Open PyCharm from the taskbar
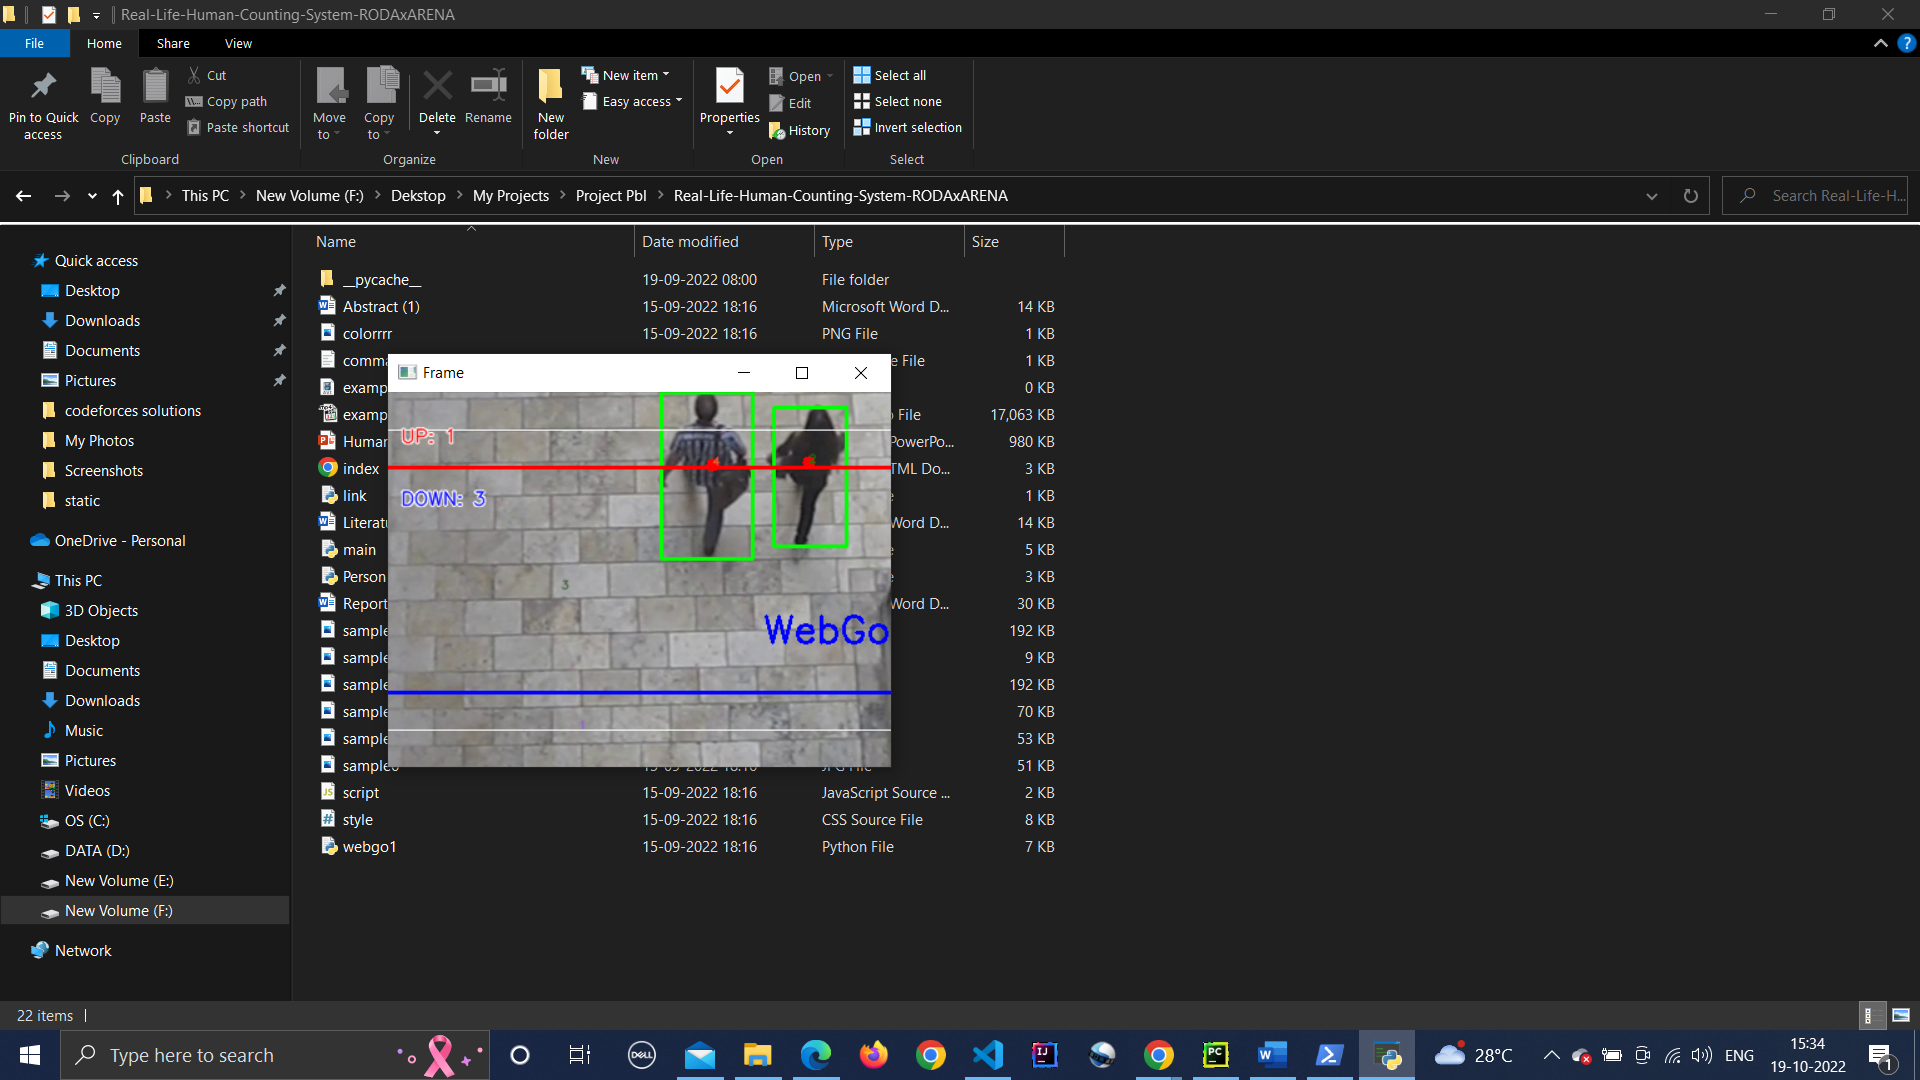 pos(1215,1055)
